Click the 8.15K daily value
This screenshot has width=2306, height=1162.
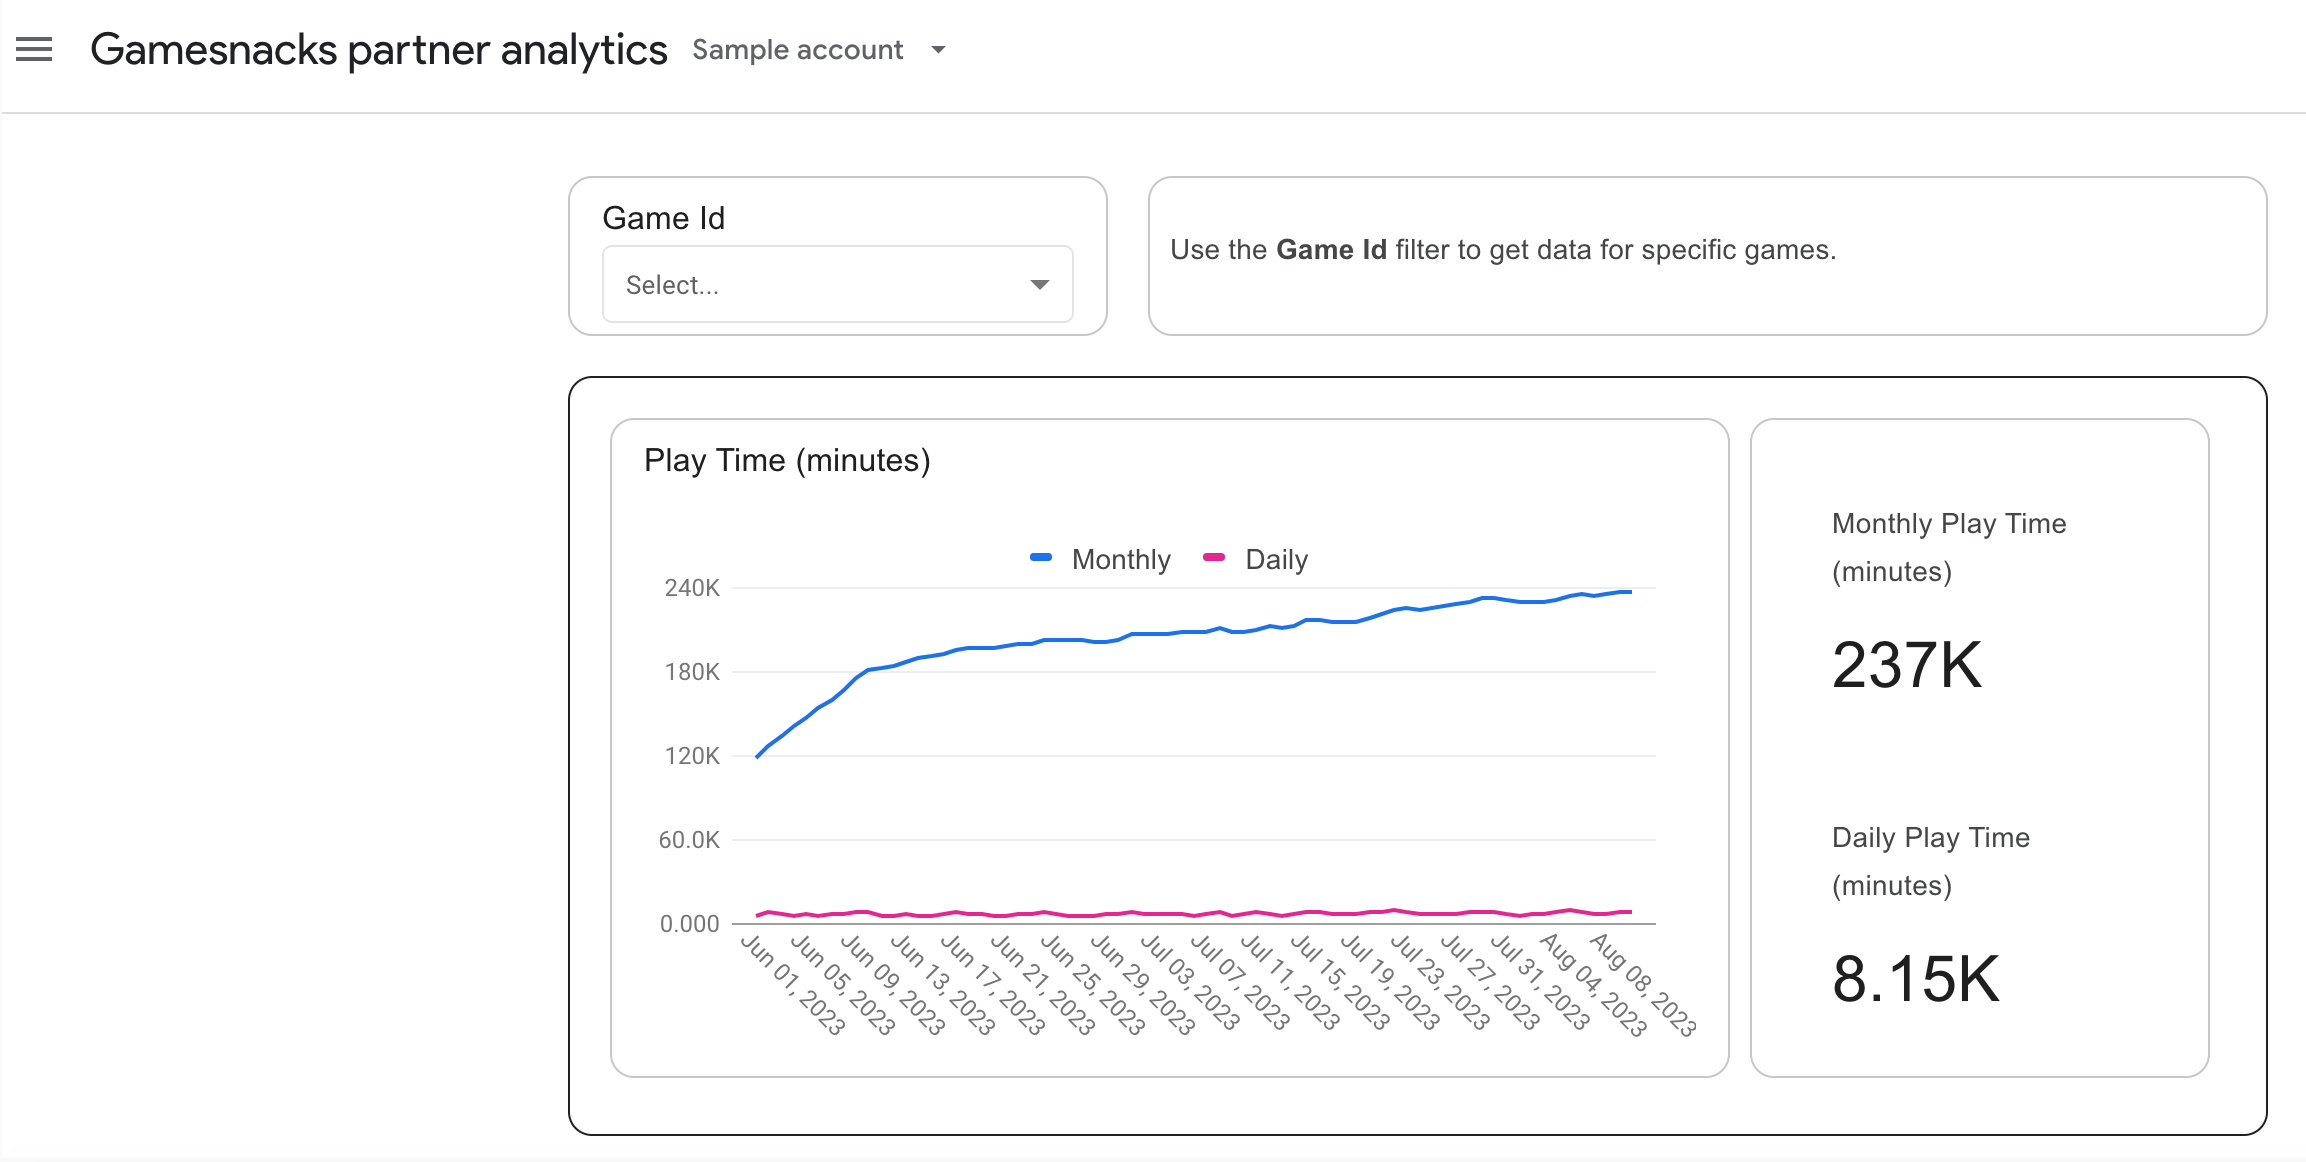click(x=1915, y=978)
